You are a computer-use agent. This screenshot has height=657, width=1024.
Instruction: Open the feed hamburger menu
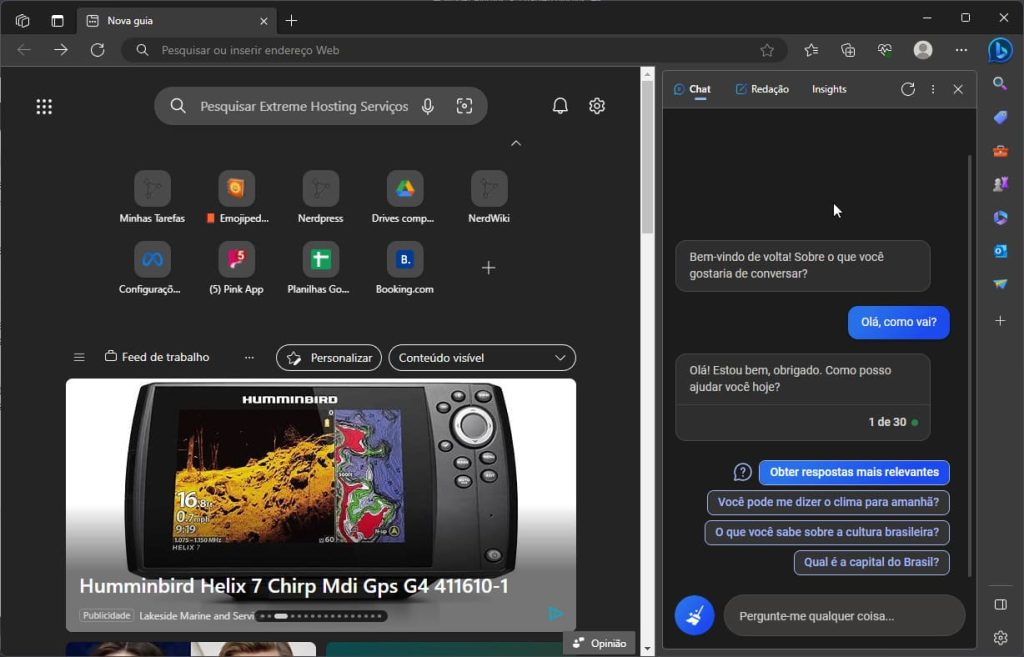(79, 357)
